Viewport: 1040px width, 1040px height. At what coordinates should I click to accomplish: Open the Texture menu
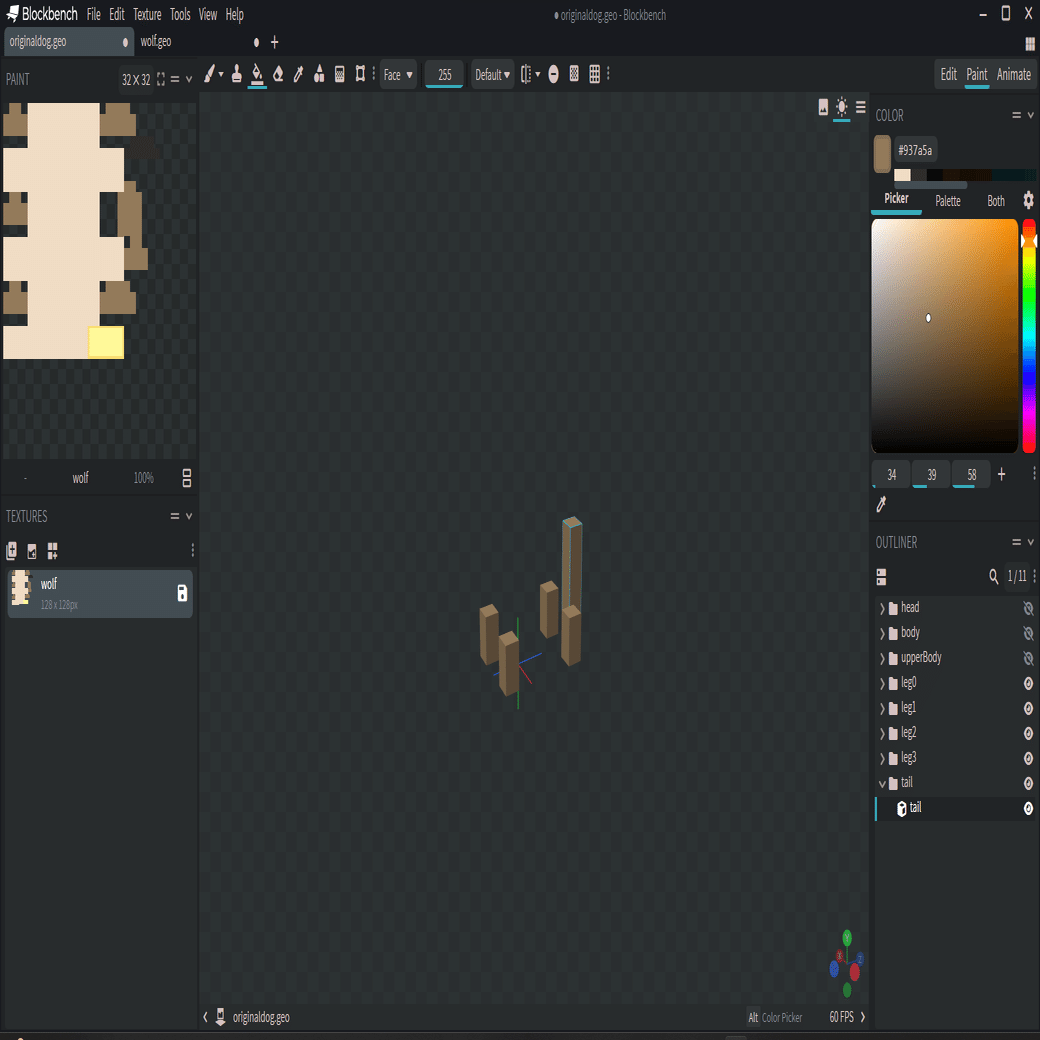[x=147, y=14]
